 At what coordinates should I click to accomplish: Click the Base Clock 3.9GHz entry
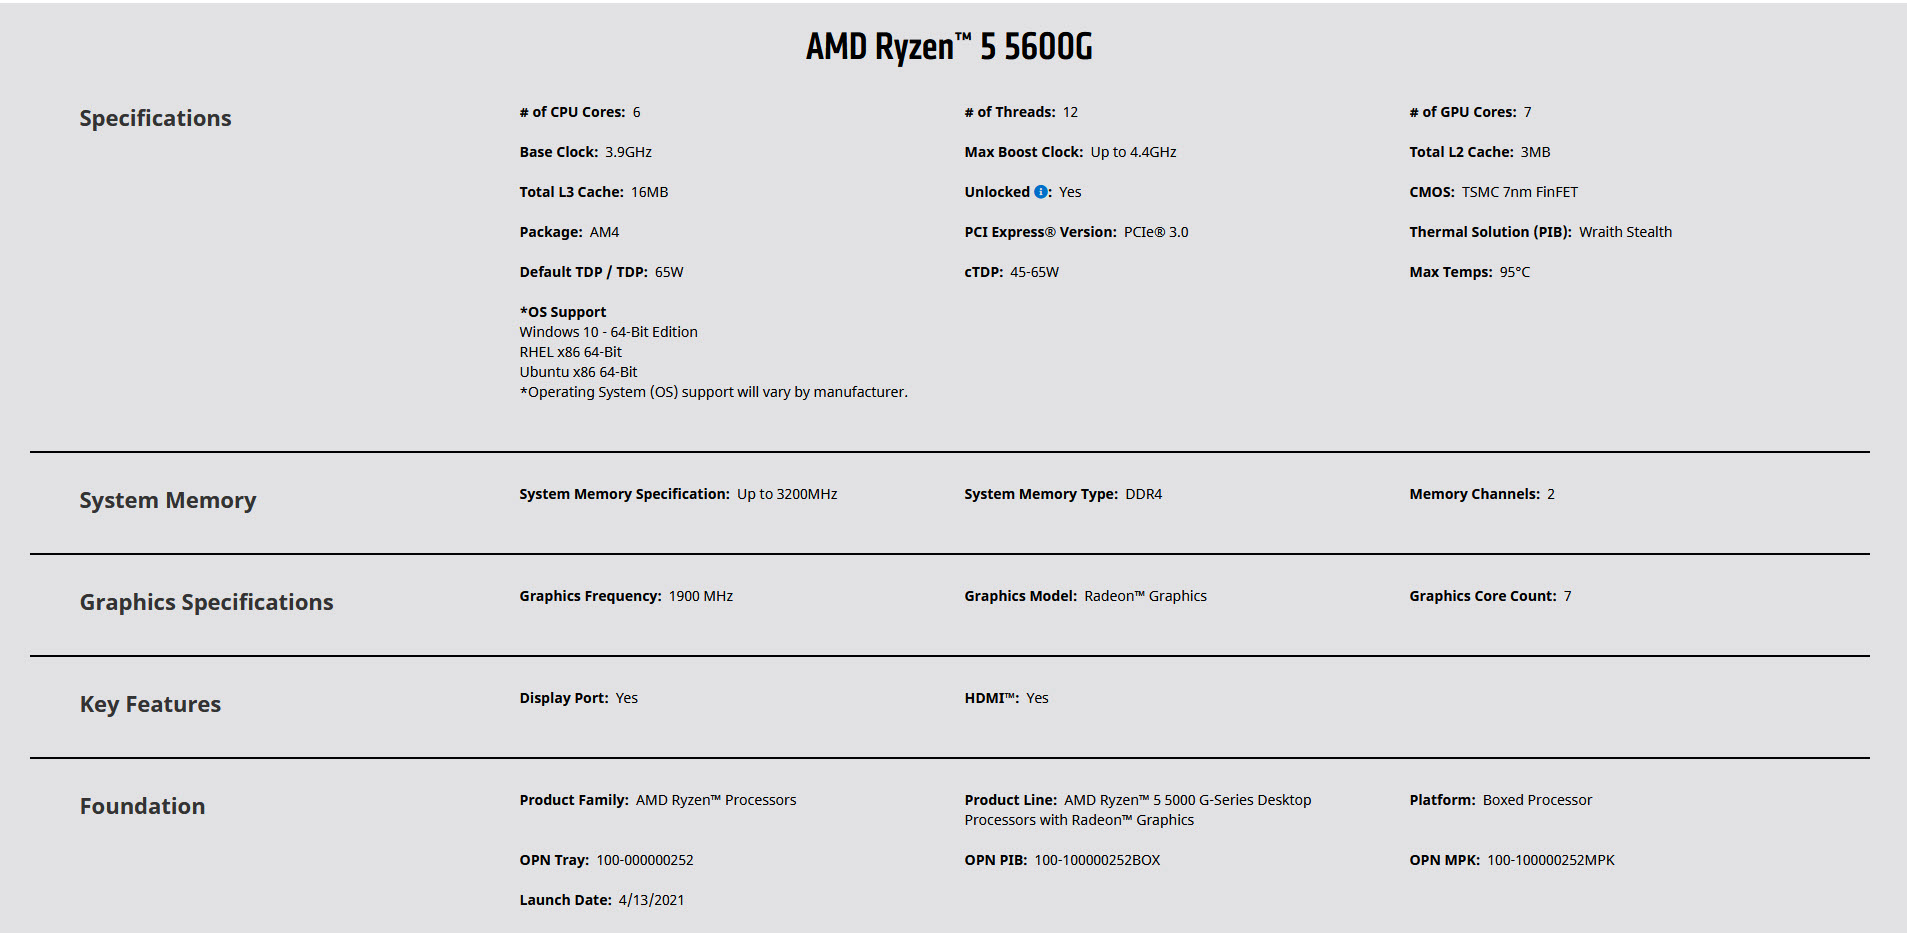click(x=585, y=152)
